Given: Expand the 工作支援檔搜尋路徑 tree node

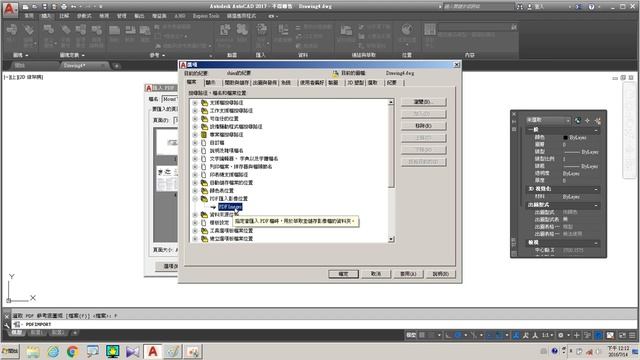Looking at the screenshot, I should [x=195, y=111].
